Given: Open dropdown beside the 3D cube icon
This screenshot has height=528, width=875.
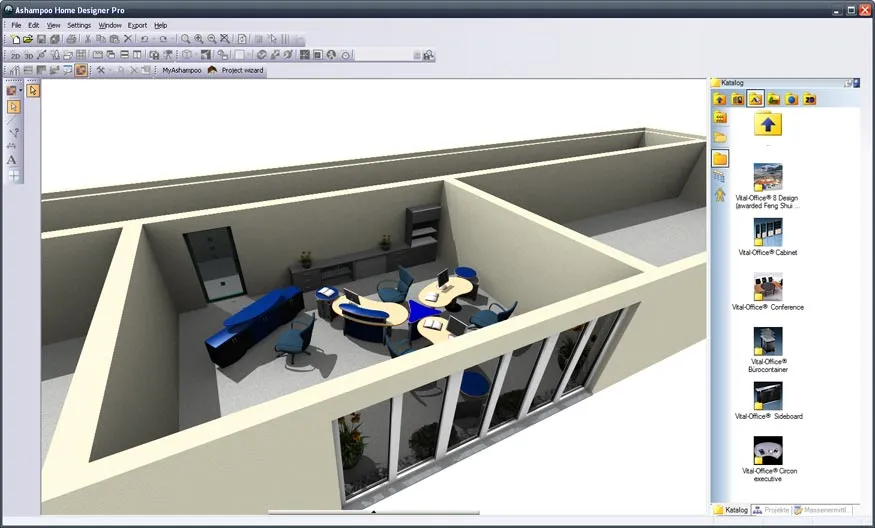Looking at the screenshot, I should (x=196, y=55).
